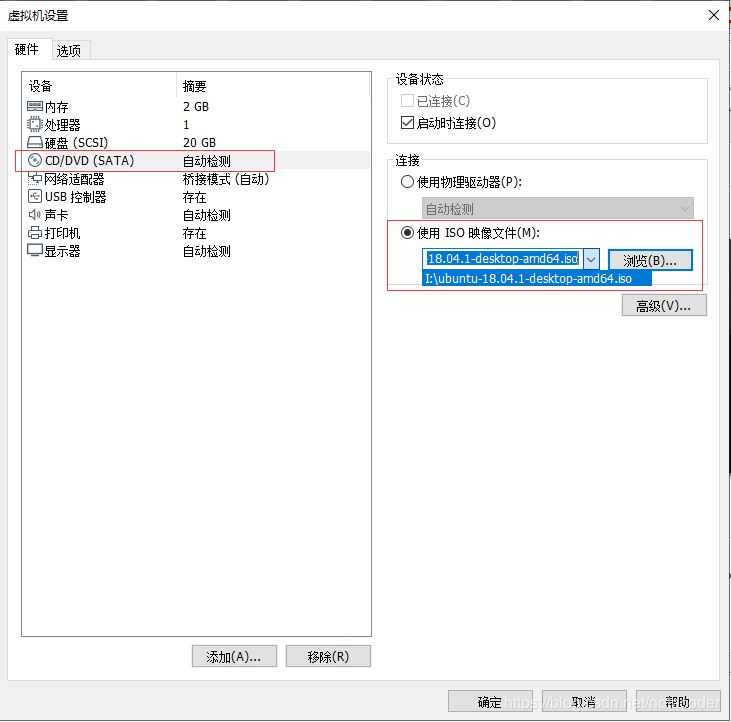This screenshot has width=731, height=722.
Task: Expand the ISO image path dropdown arrow
Action: (x=590, y=259)
